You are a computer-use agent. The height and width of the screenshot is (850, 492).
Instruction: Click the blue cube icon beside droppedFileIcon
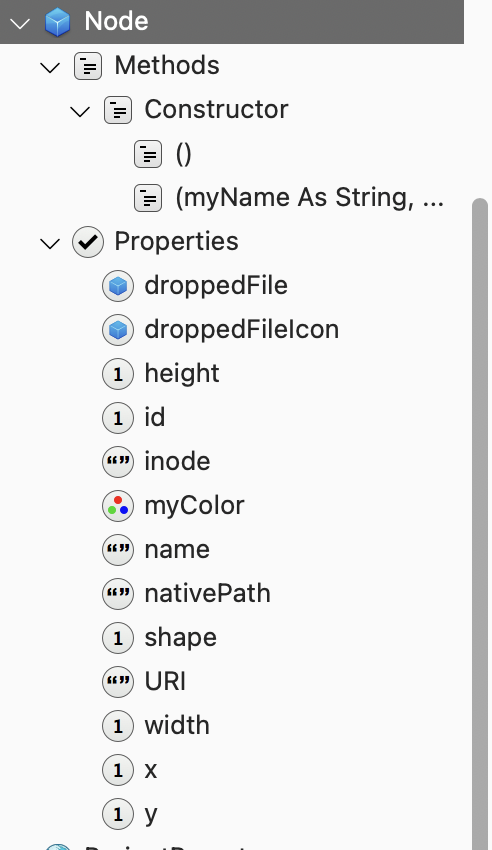click(118, 330)
